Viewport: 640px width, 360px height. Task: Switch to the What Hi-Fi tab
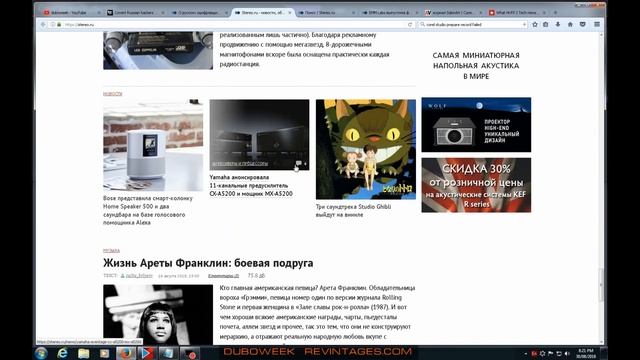(x=517, y=13)
